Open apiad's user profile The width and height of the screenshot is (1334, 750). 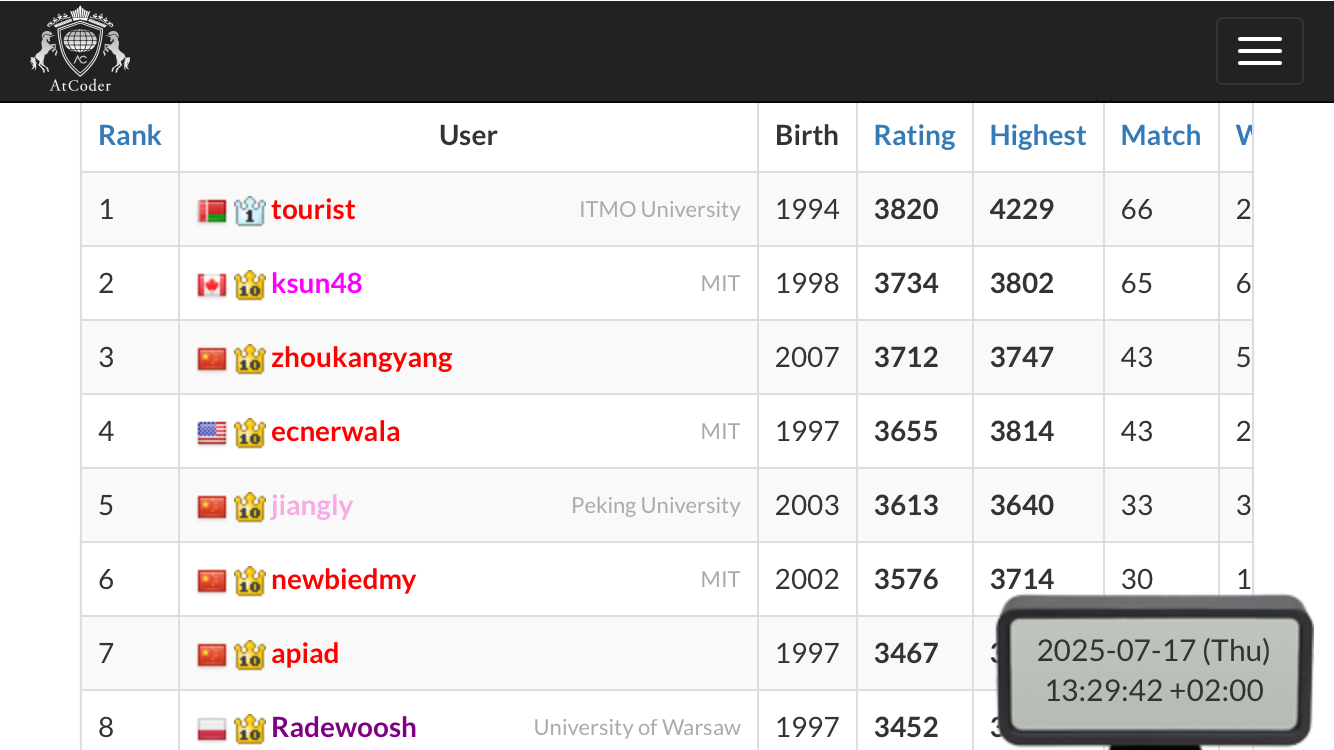(305, 654)
